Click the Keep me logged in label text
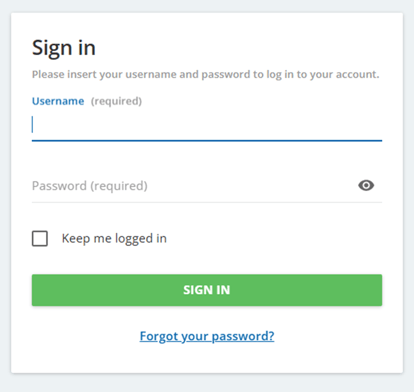 click(x=114, y=239)
